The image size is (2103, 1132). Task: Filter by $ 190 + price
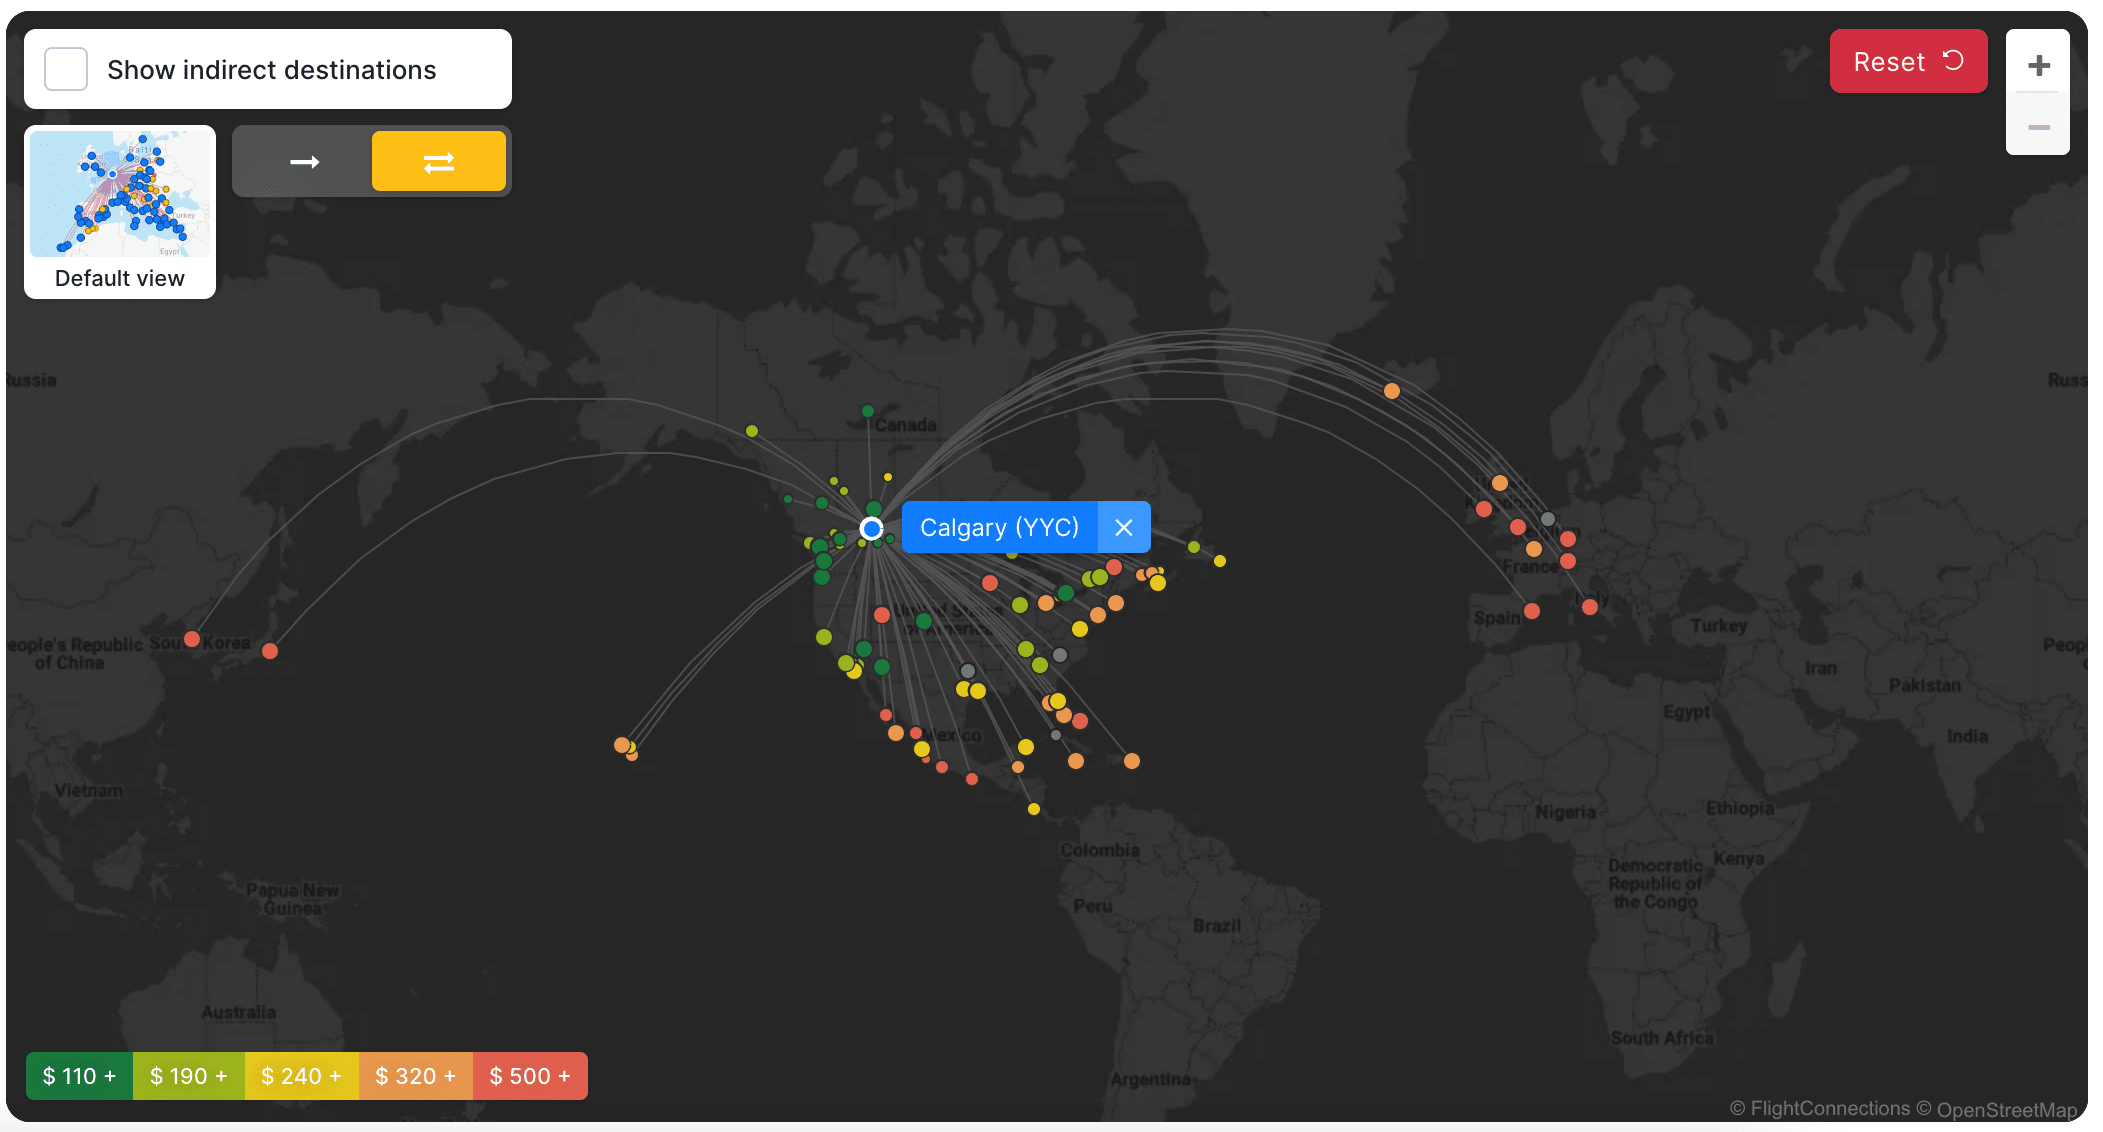click(x=188, y=1076)
